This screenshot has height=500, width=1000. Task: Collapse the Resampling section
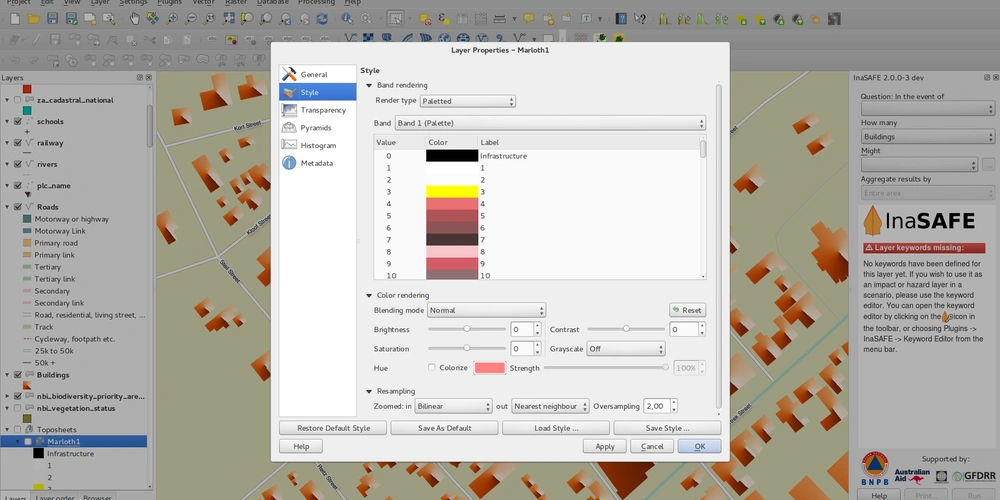pos(369,391)
